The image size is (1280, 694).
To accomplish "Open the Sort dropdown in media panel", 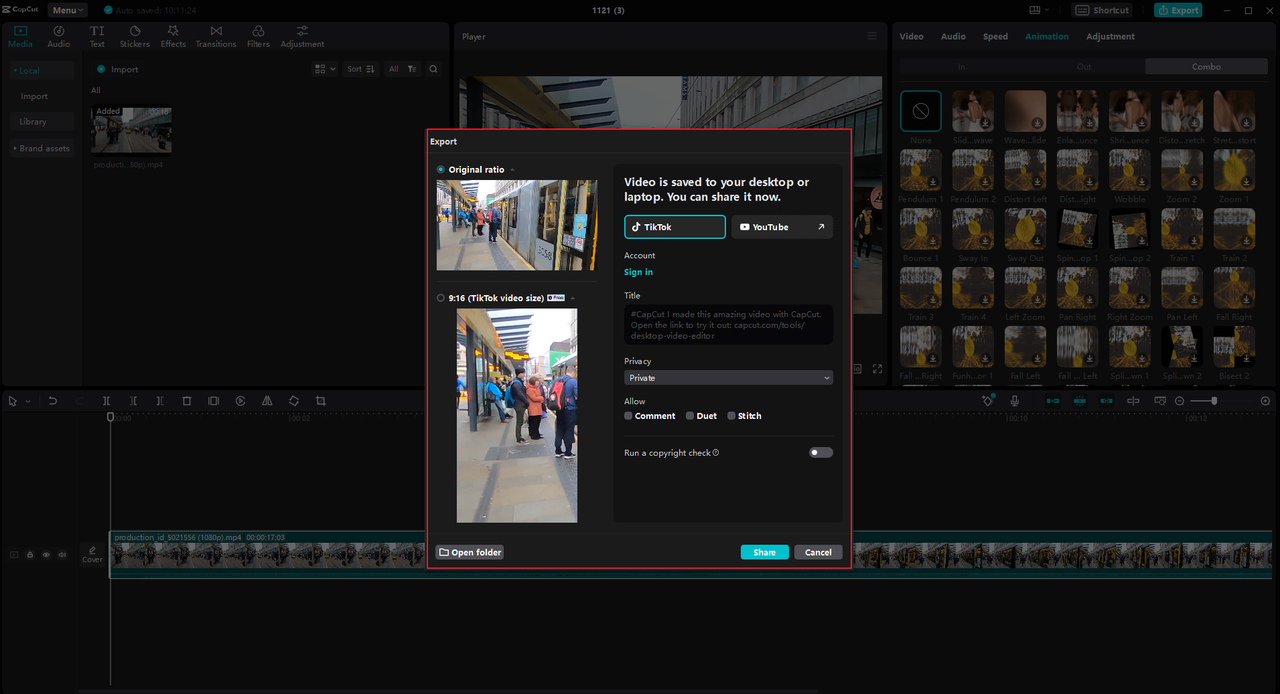I will click(x=360, y=69).
